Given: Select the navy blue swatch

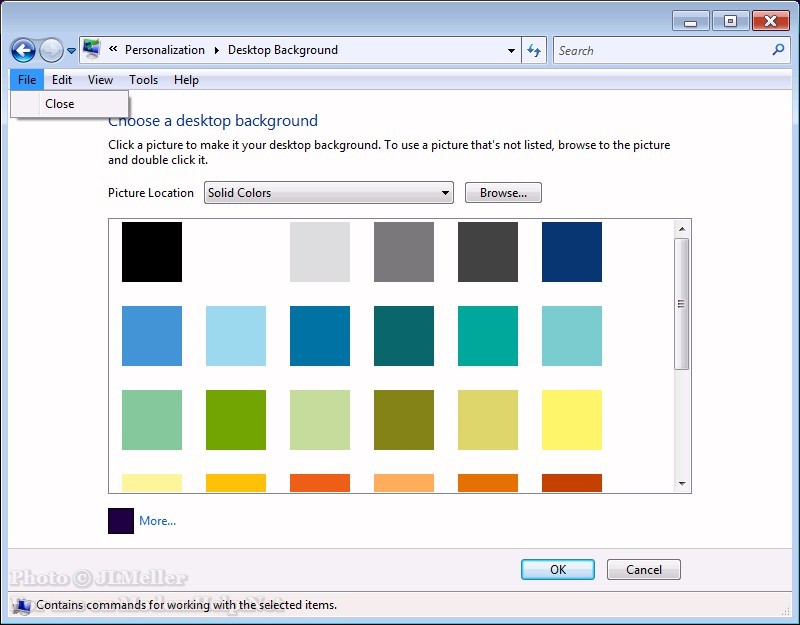Looking at the screenshot, I should point(572,252).
